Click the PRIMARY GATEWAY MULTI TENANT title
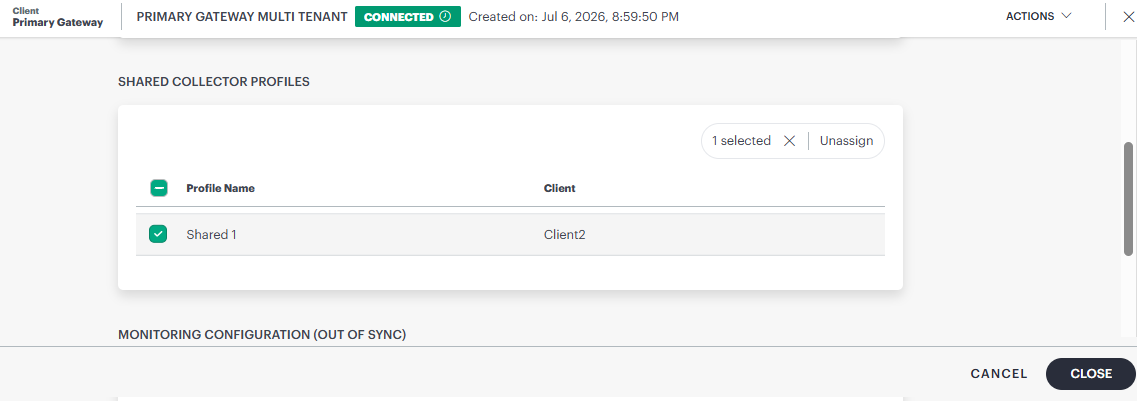This screenshot has width=1137, height=401. point(241,17)
